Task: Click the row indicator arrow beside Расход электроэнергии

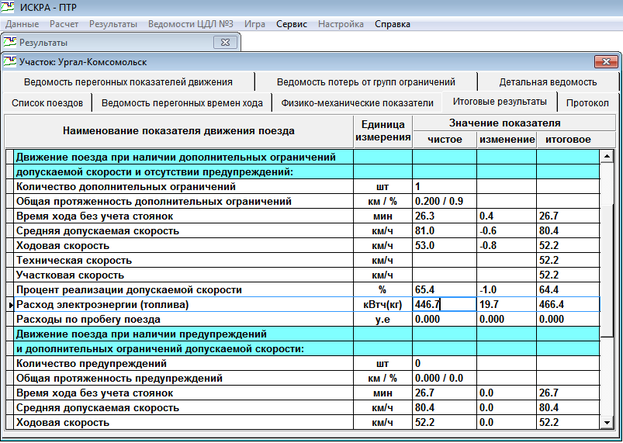Action: coord(9,303)
